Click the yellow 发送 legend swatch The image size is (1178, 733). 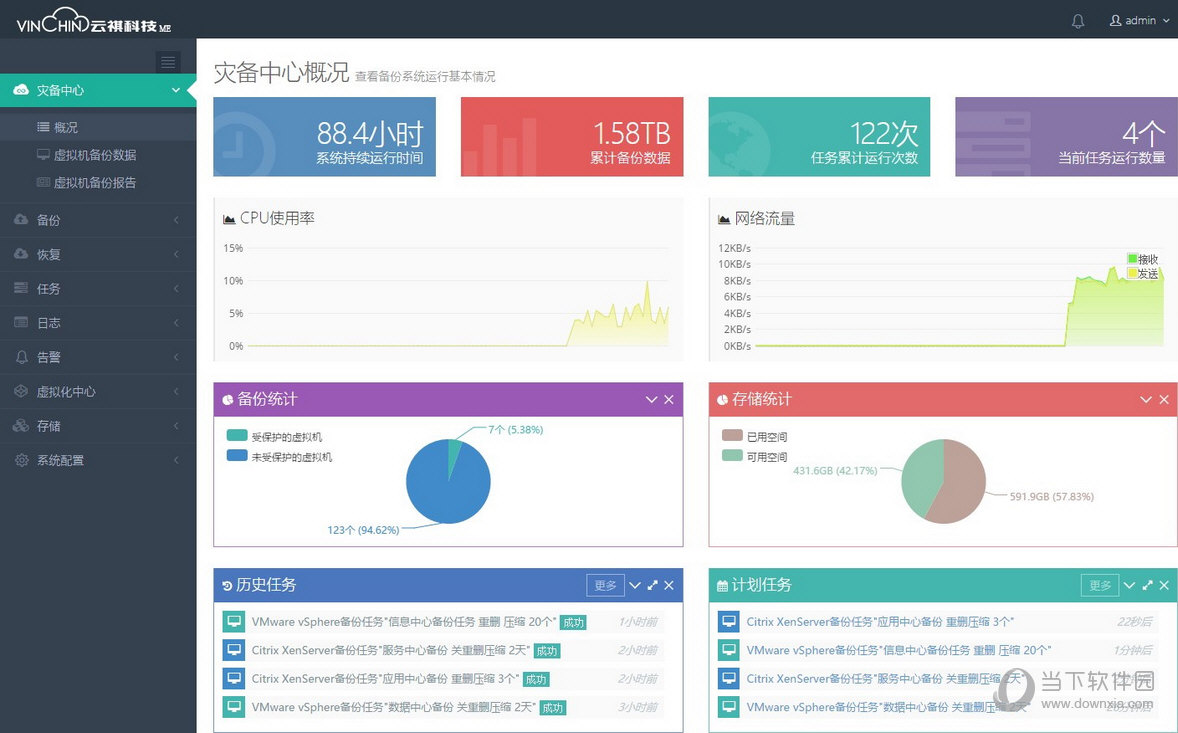(x=1132, y=273)
